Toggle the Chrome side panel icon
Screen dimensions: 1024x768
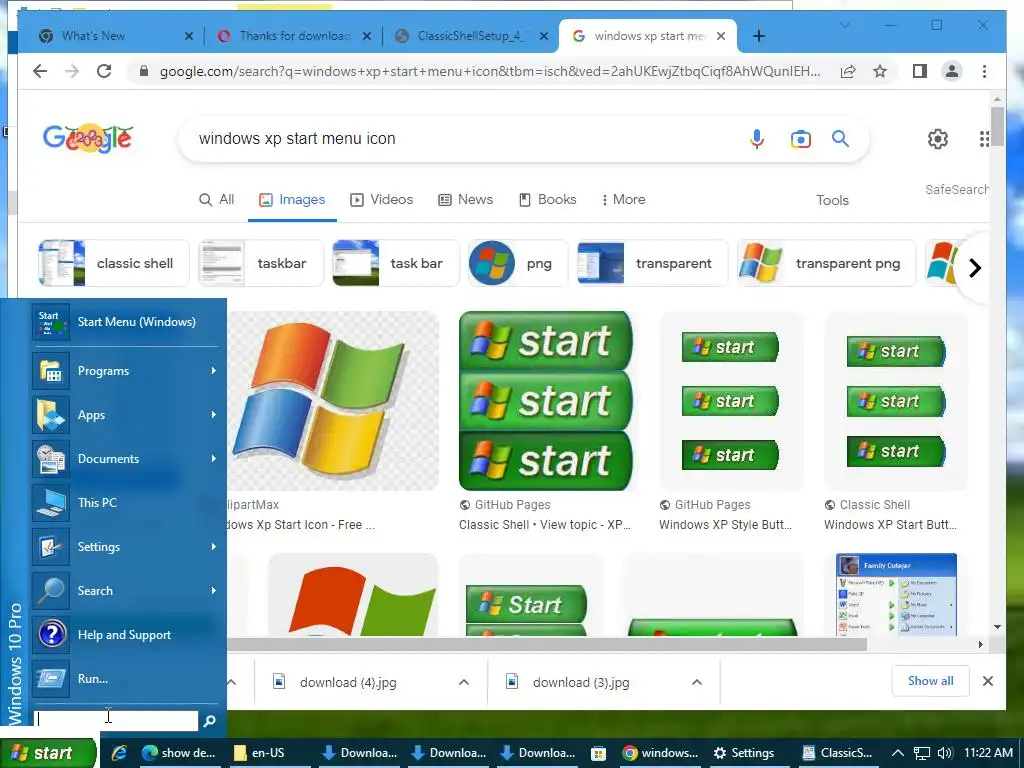coord(920,71)
